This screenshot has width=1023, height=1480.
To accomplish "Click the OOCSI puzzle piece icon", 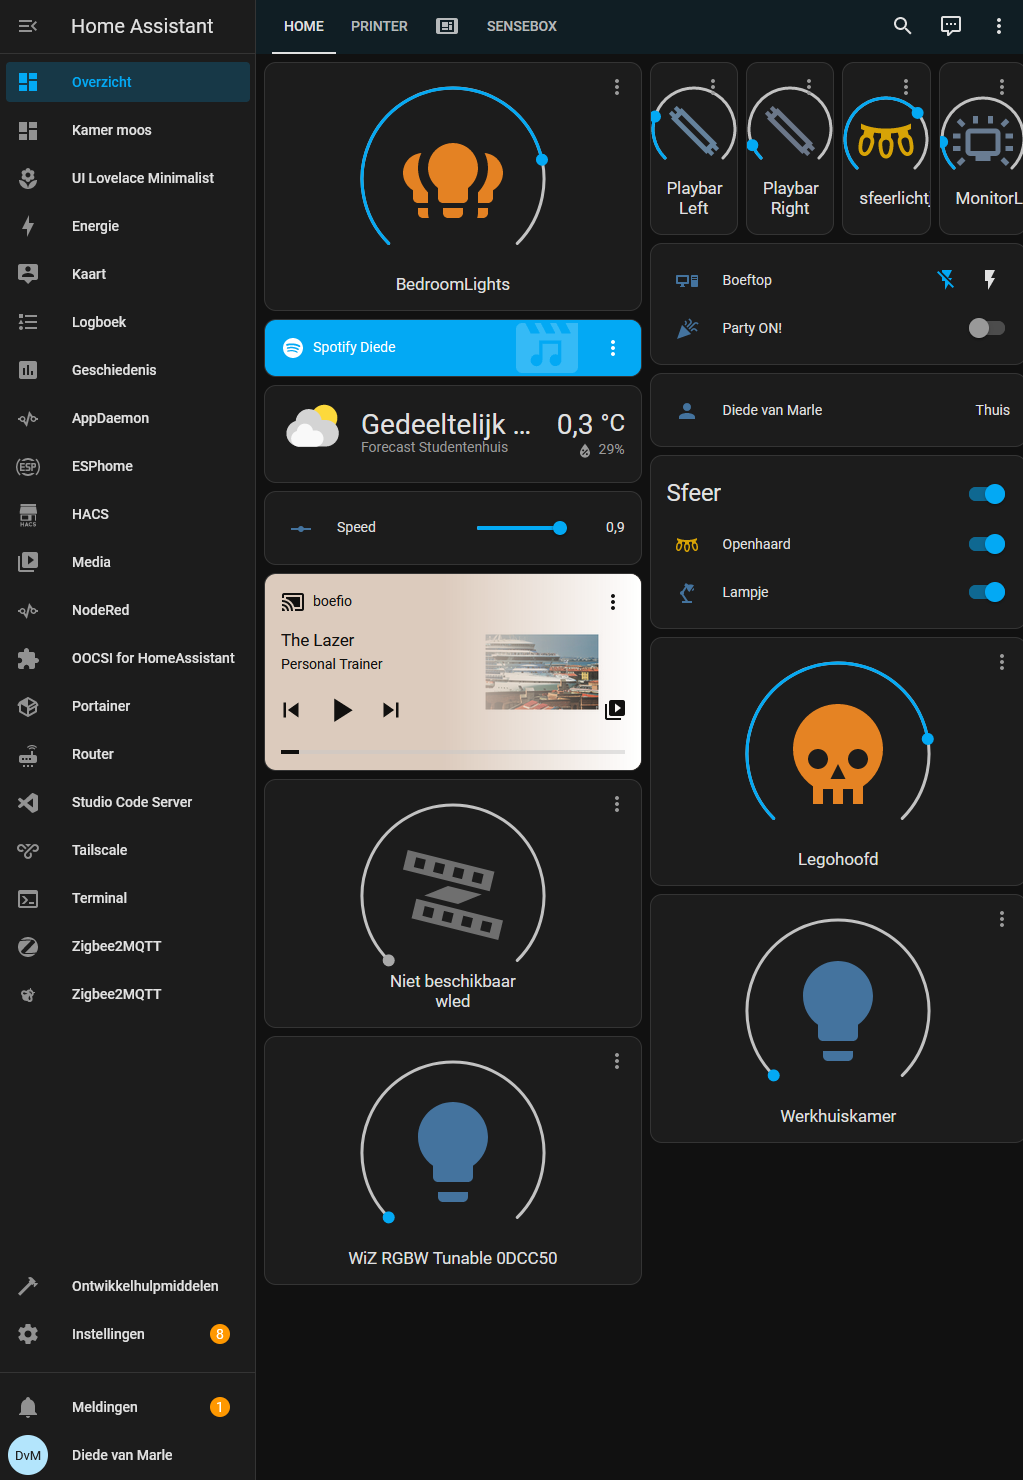I will click(28, 658).
